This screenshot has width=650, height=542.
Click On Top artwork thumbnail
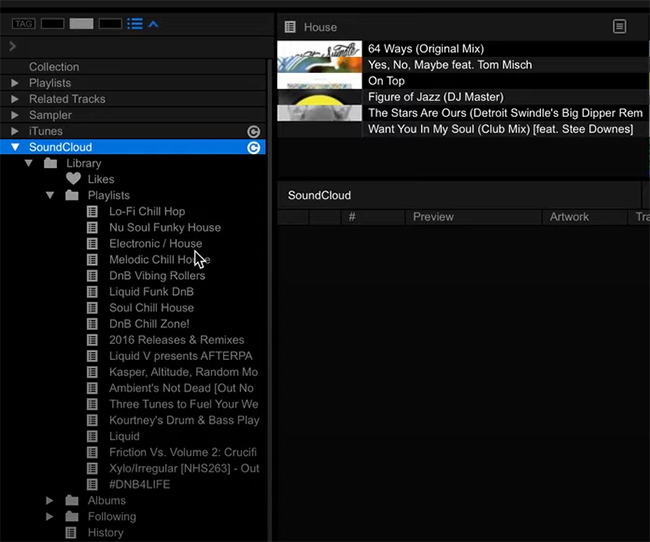(x=320, y=81)
